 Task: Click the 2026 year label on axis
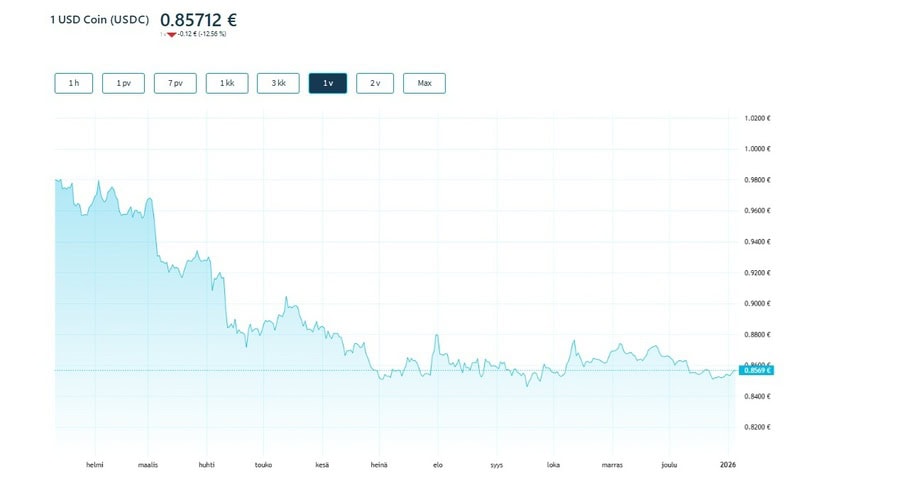coord(728,465)
